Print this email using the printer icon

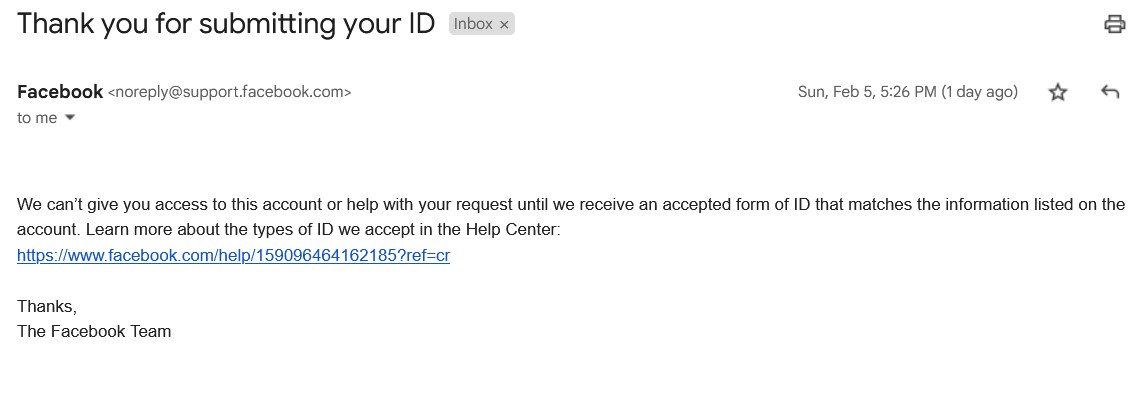tap(1114, 25)
